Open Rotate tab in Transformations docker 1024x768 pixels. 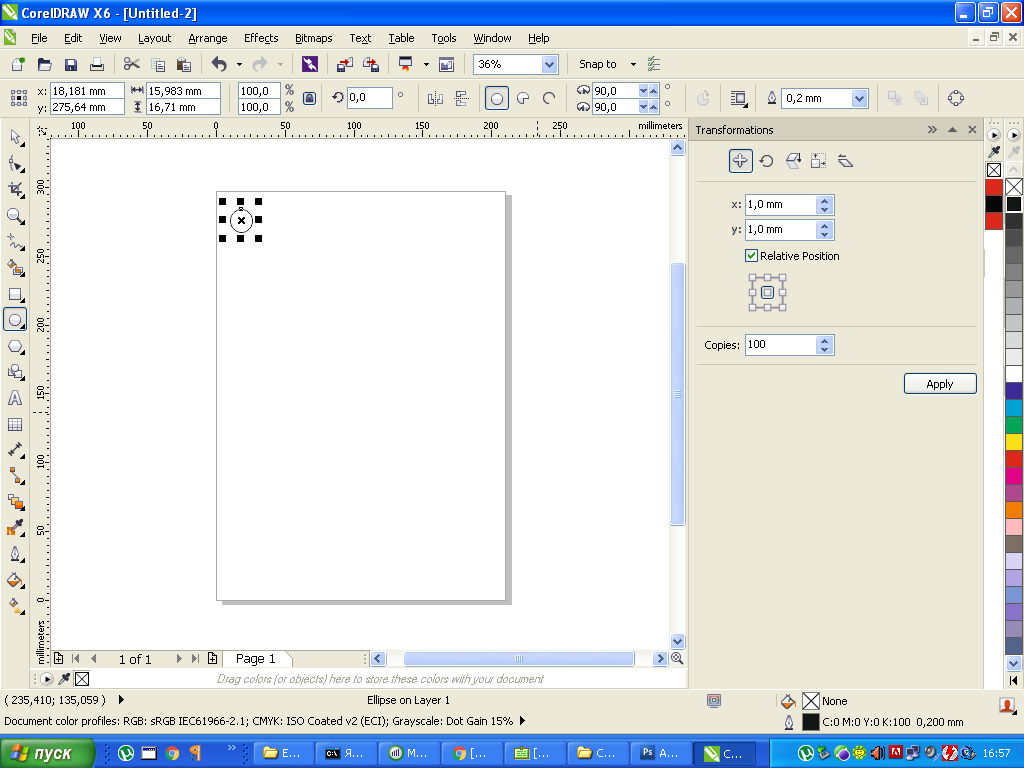coord(767,161)
